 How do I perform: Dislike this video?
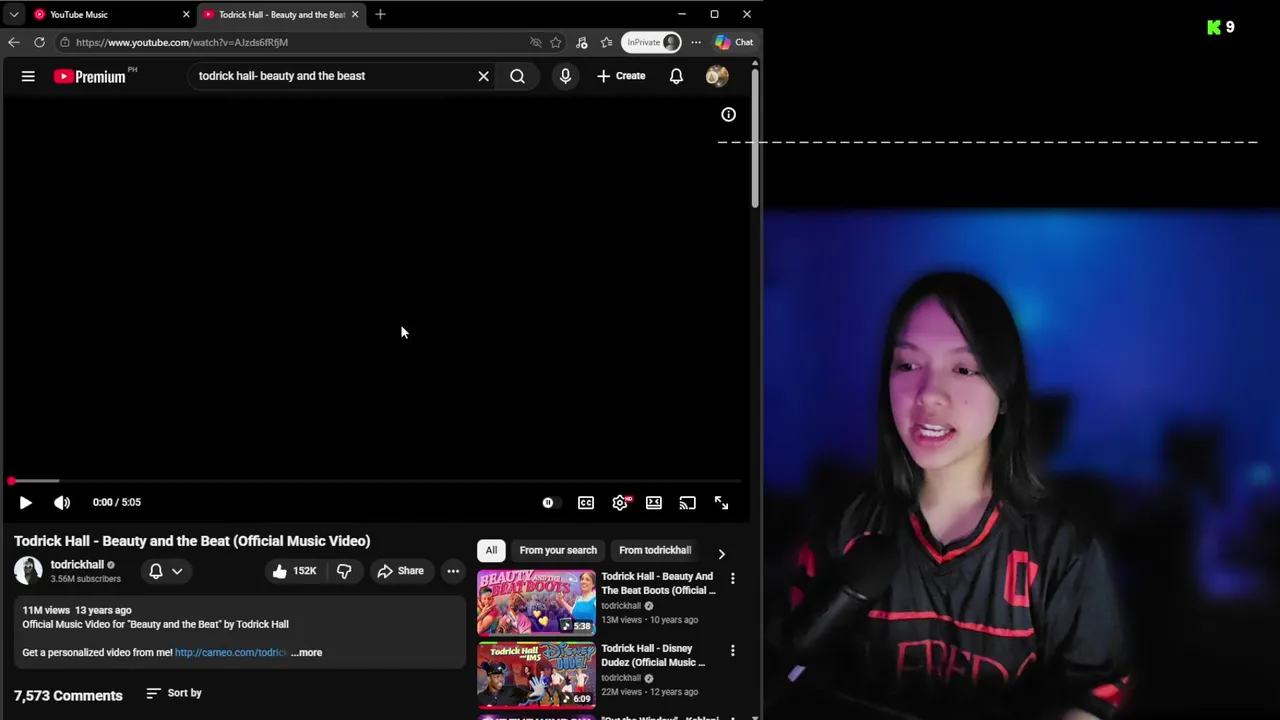tap(344, 571)
